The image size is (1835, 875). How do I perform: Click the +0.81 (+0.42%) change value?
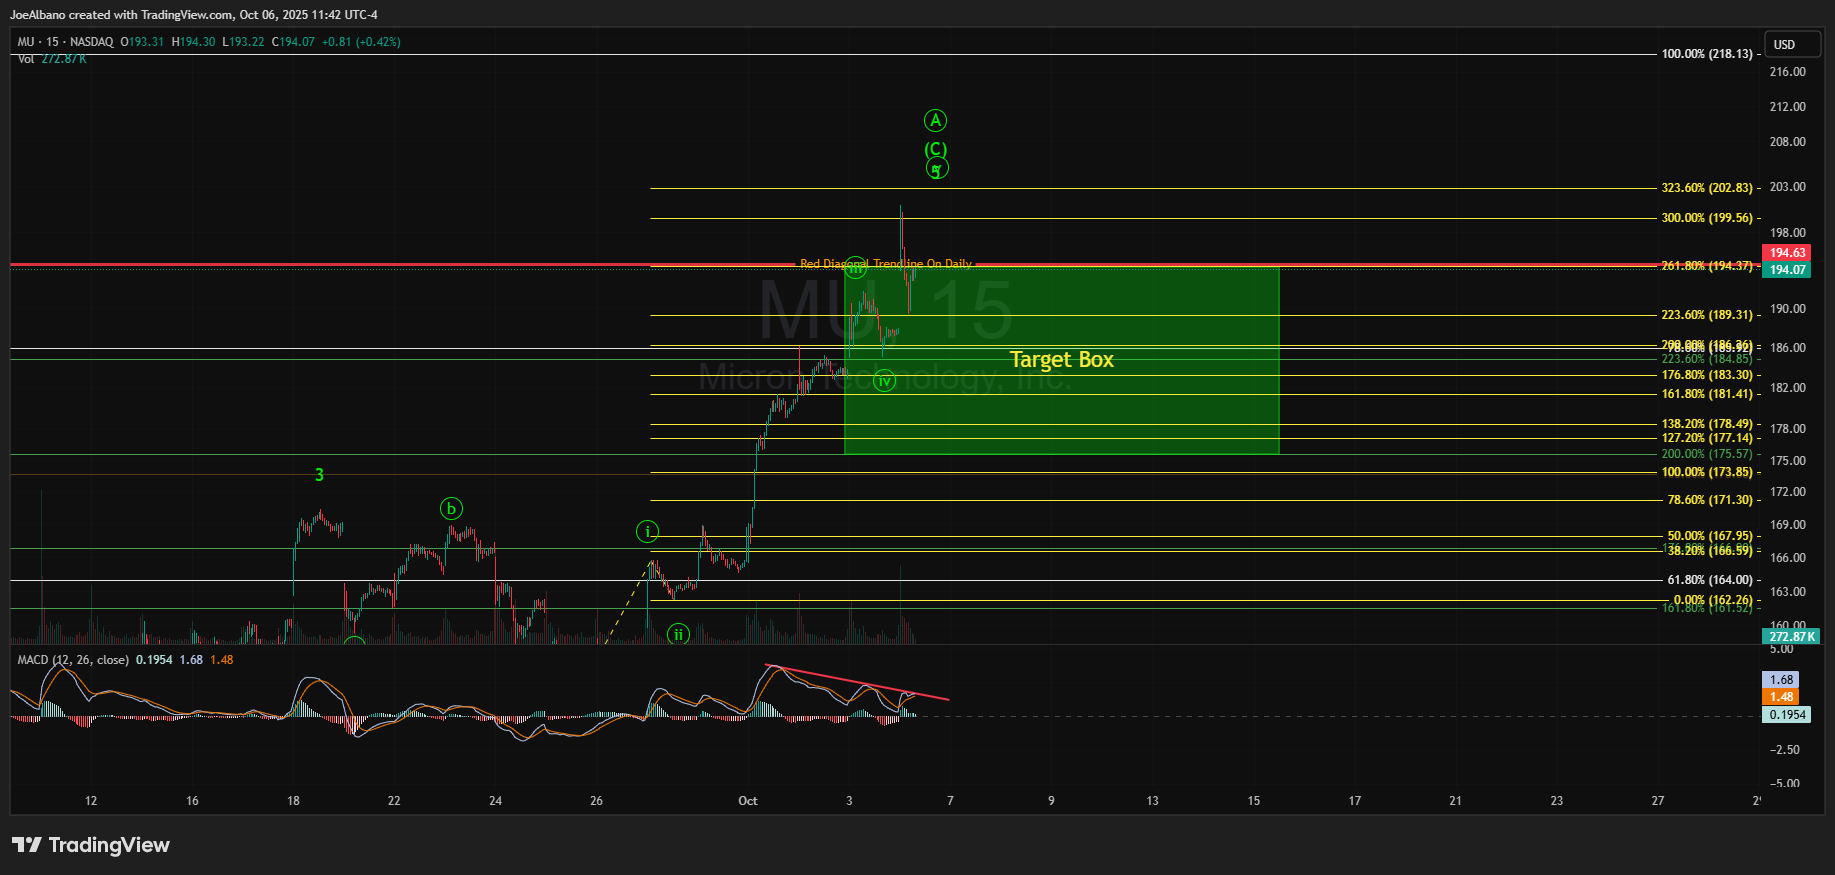coord(361,42)
